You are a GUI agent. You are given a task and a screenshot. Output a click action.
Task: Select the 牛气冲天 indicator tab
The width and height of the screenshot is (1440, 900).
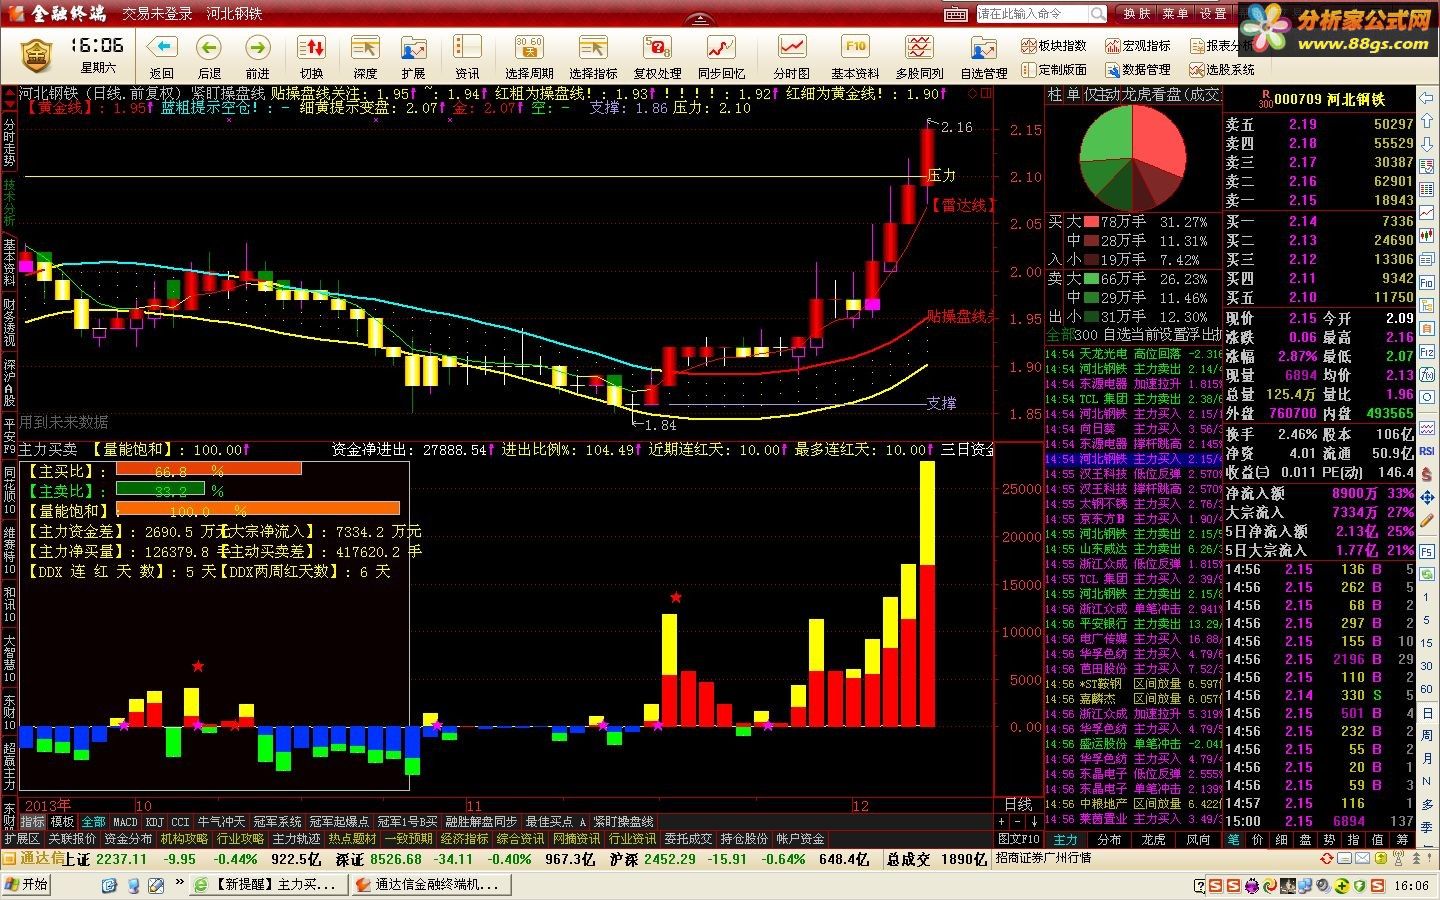click(221, 822)
